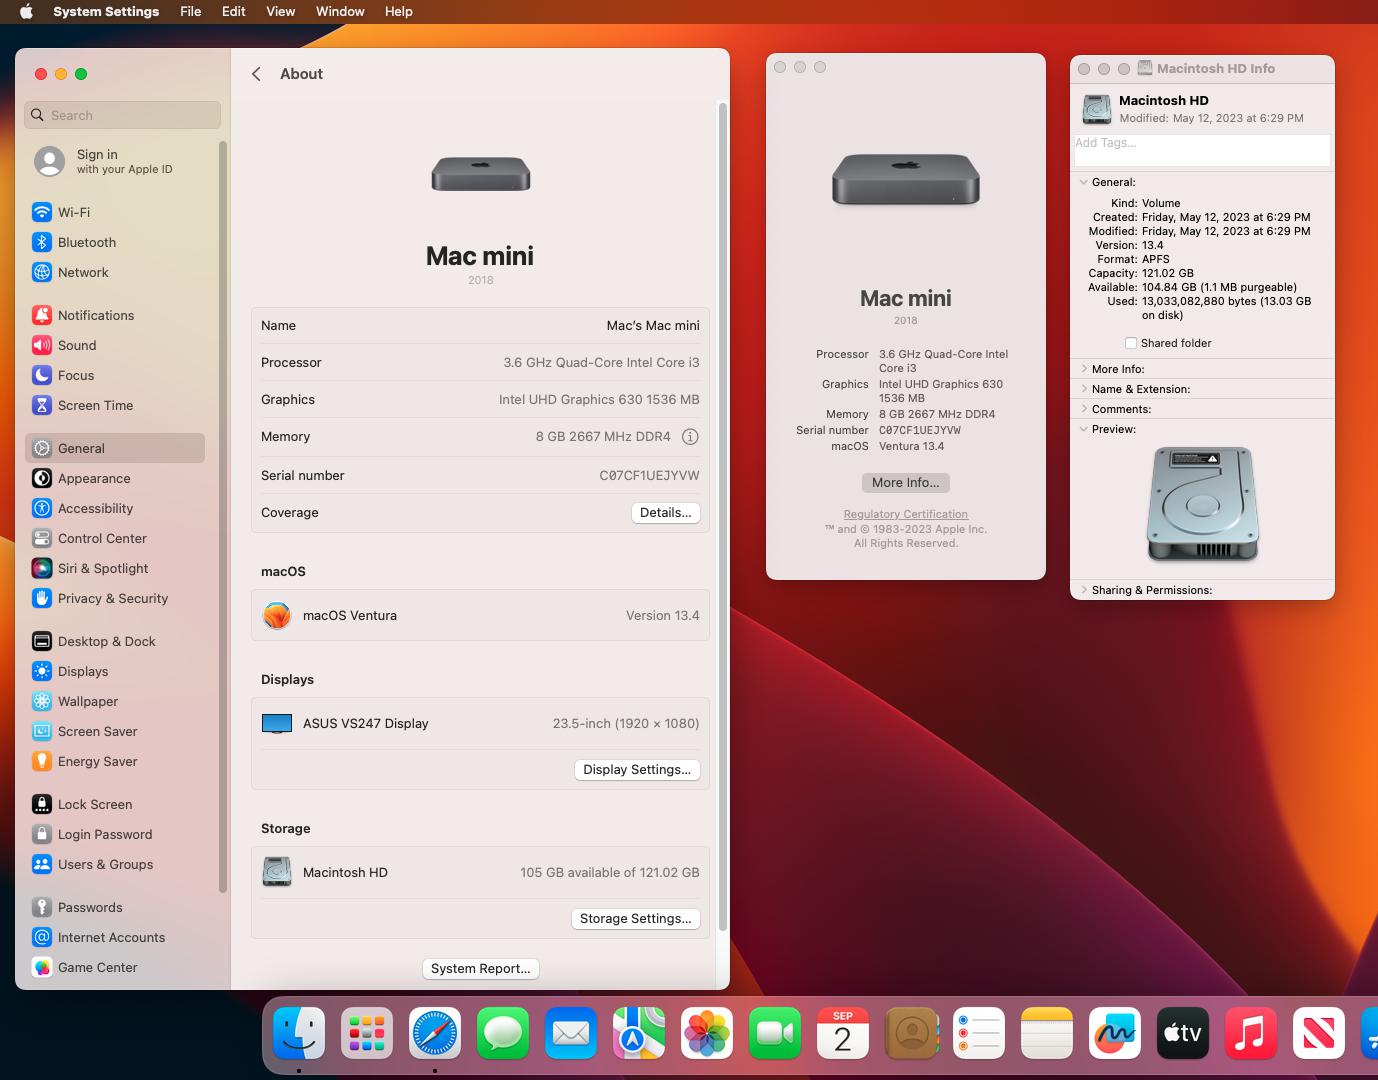This screenshot has width=1378, height=1080.
Task: Launch Safari from the Dock
Action: (x=435, y=1033)
